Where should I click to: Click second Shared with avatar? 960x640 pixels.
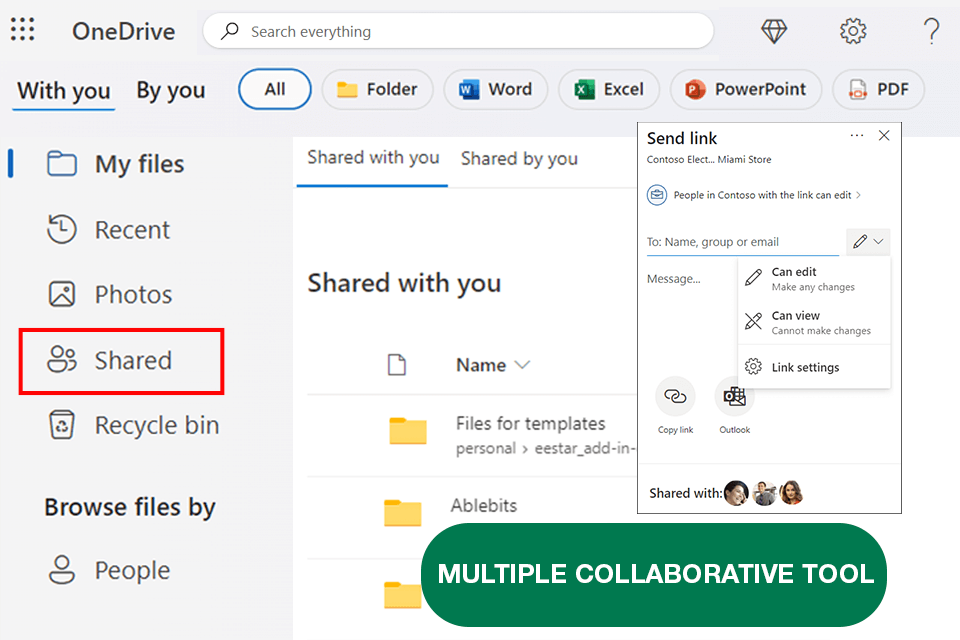pyautogui.click(x=764, y=493)
